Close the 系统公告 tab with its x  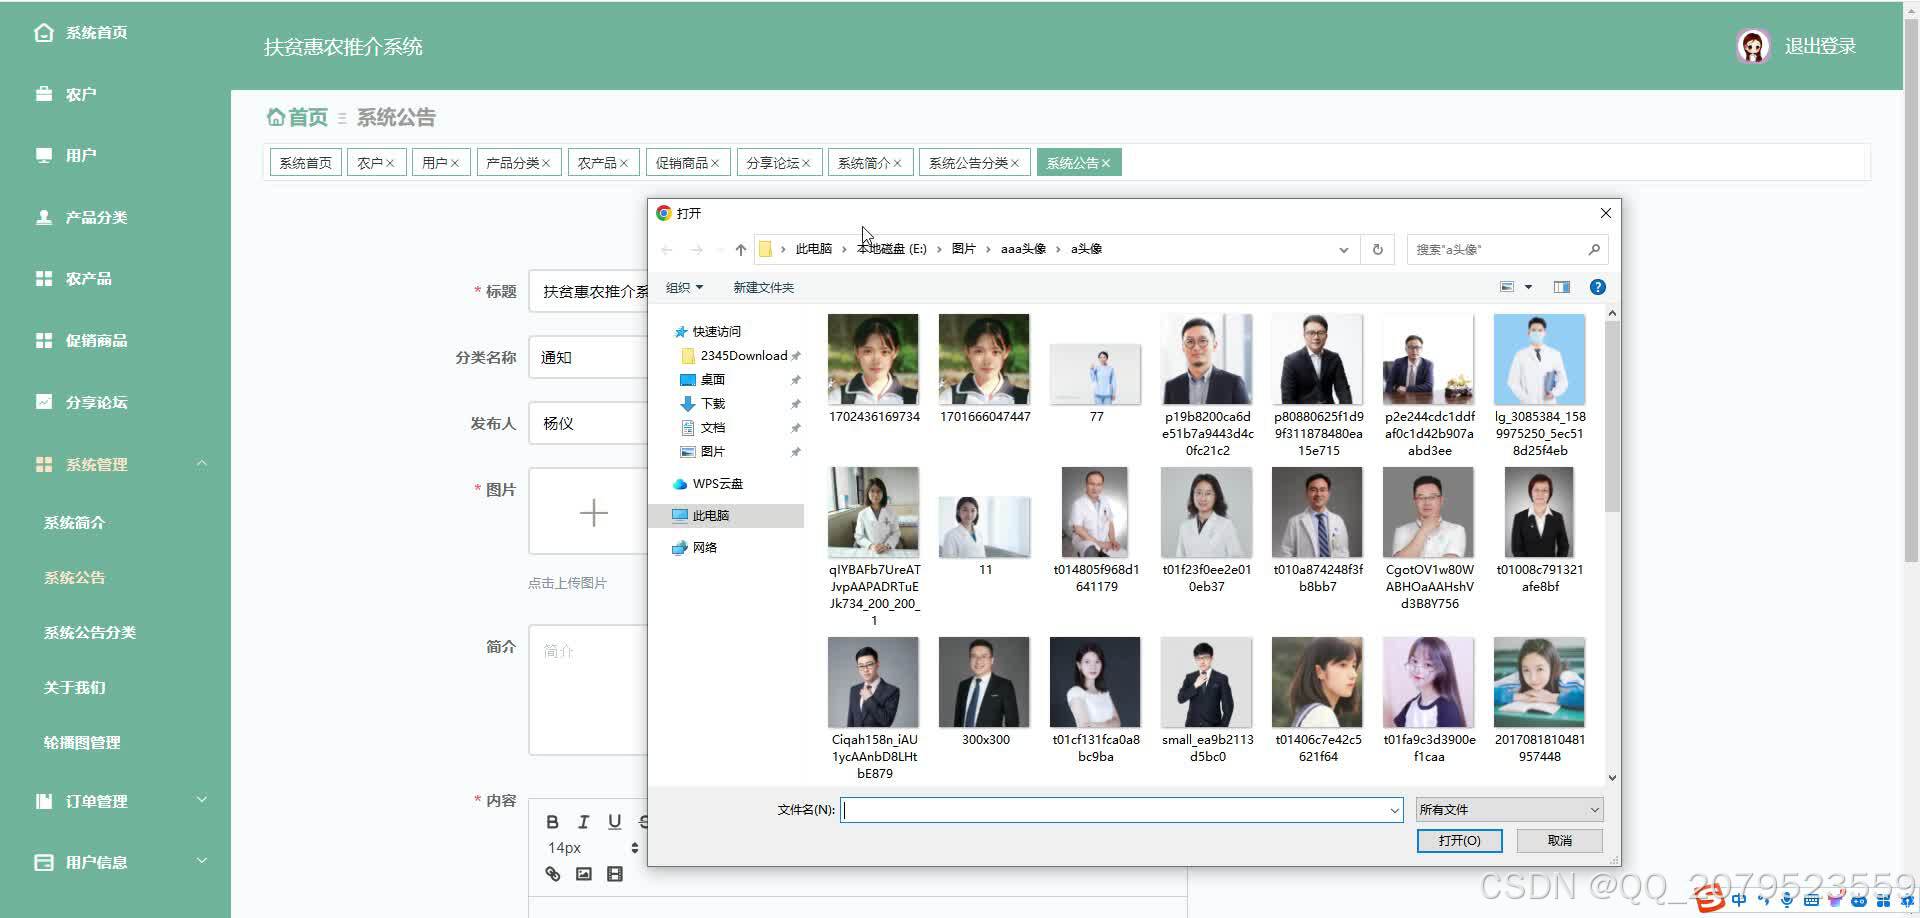click(x=1106, y=163)
